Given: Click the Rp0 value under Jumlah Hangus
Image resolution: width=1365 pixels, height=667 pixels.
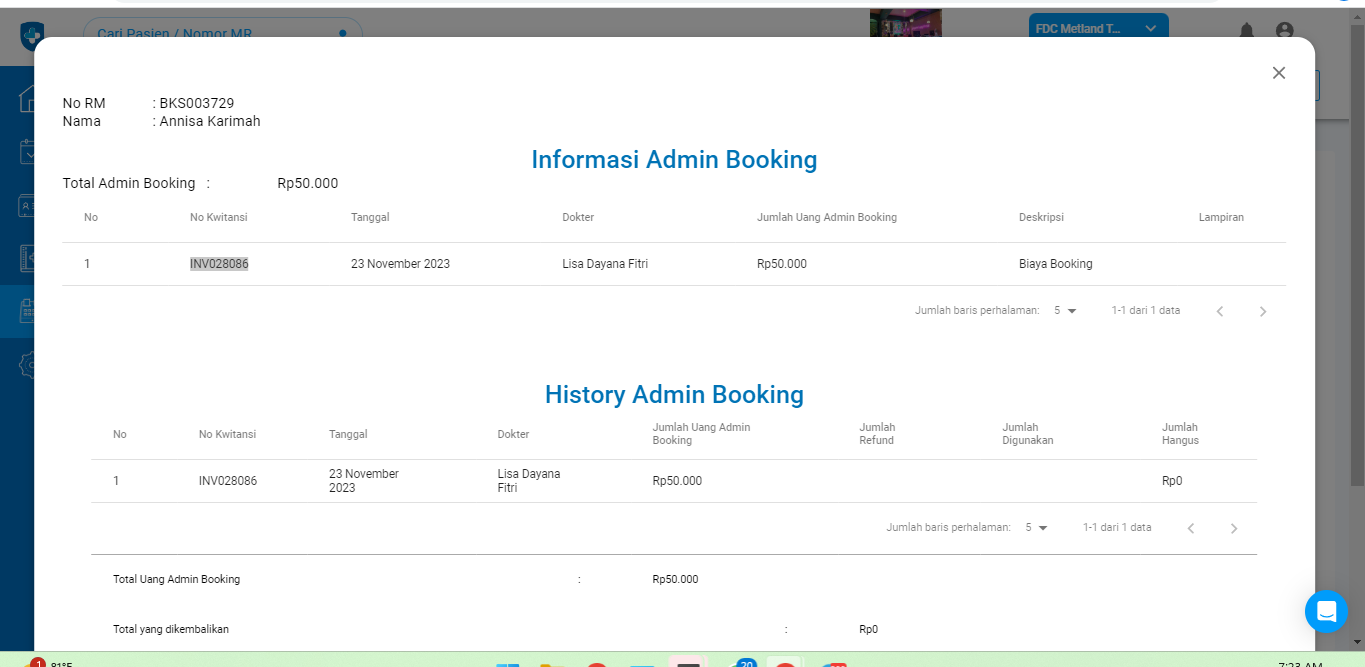Looking at the screenshot, I should tap(1172, 481).
